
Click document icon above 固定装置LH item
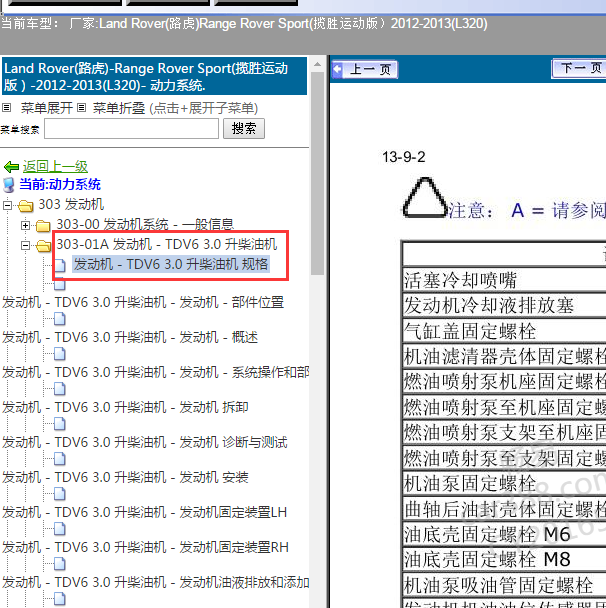coord(60,494)
